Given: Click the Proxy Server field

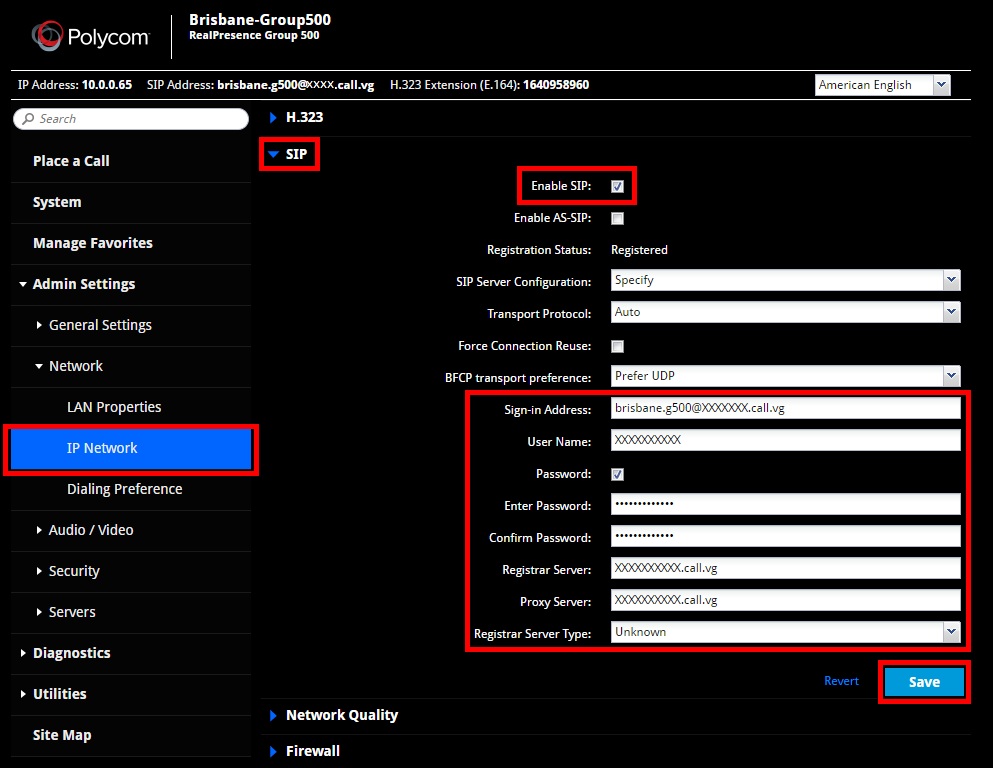Looking at the screenshot, I should [785, 600].
